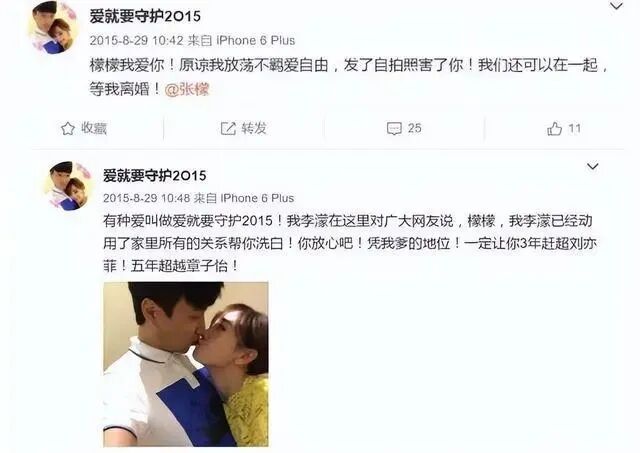Open second post's username 爱就要守护2015
640x453 pixels.
155,175
